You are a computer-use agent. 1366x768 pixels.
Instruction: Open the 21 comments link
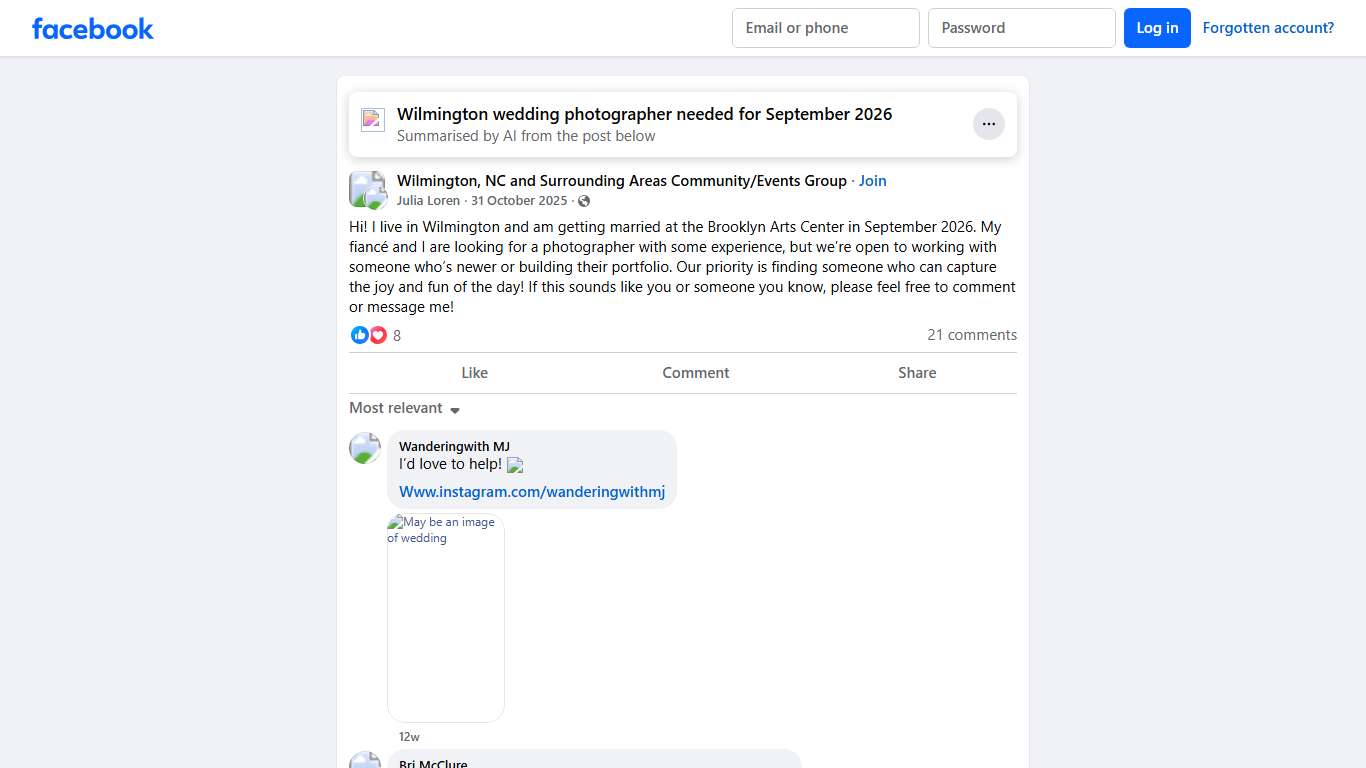click(971, 335)
